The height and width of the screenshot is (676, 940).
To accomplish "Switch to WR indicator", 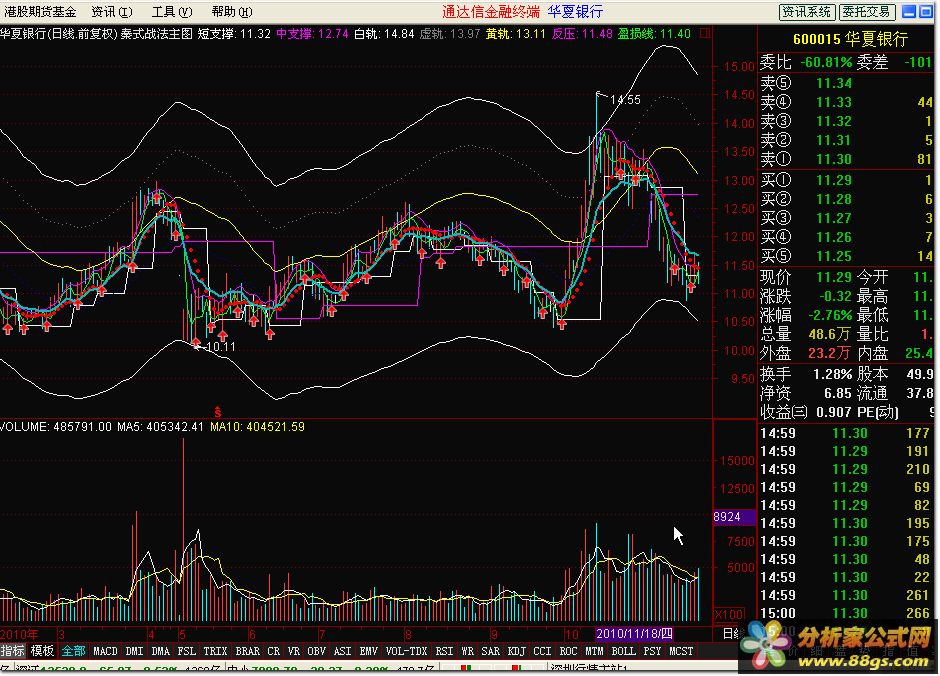I will (467, 651).
